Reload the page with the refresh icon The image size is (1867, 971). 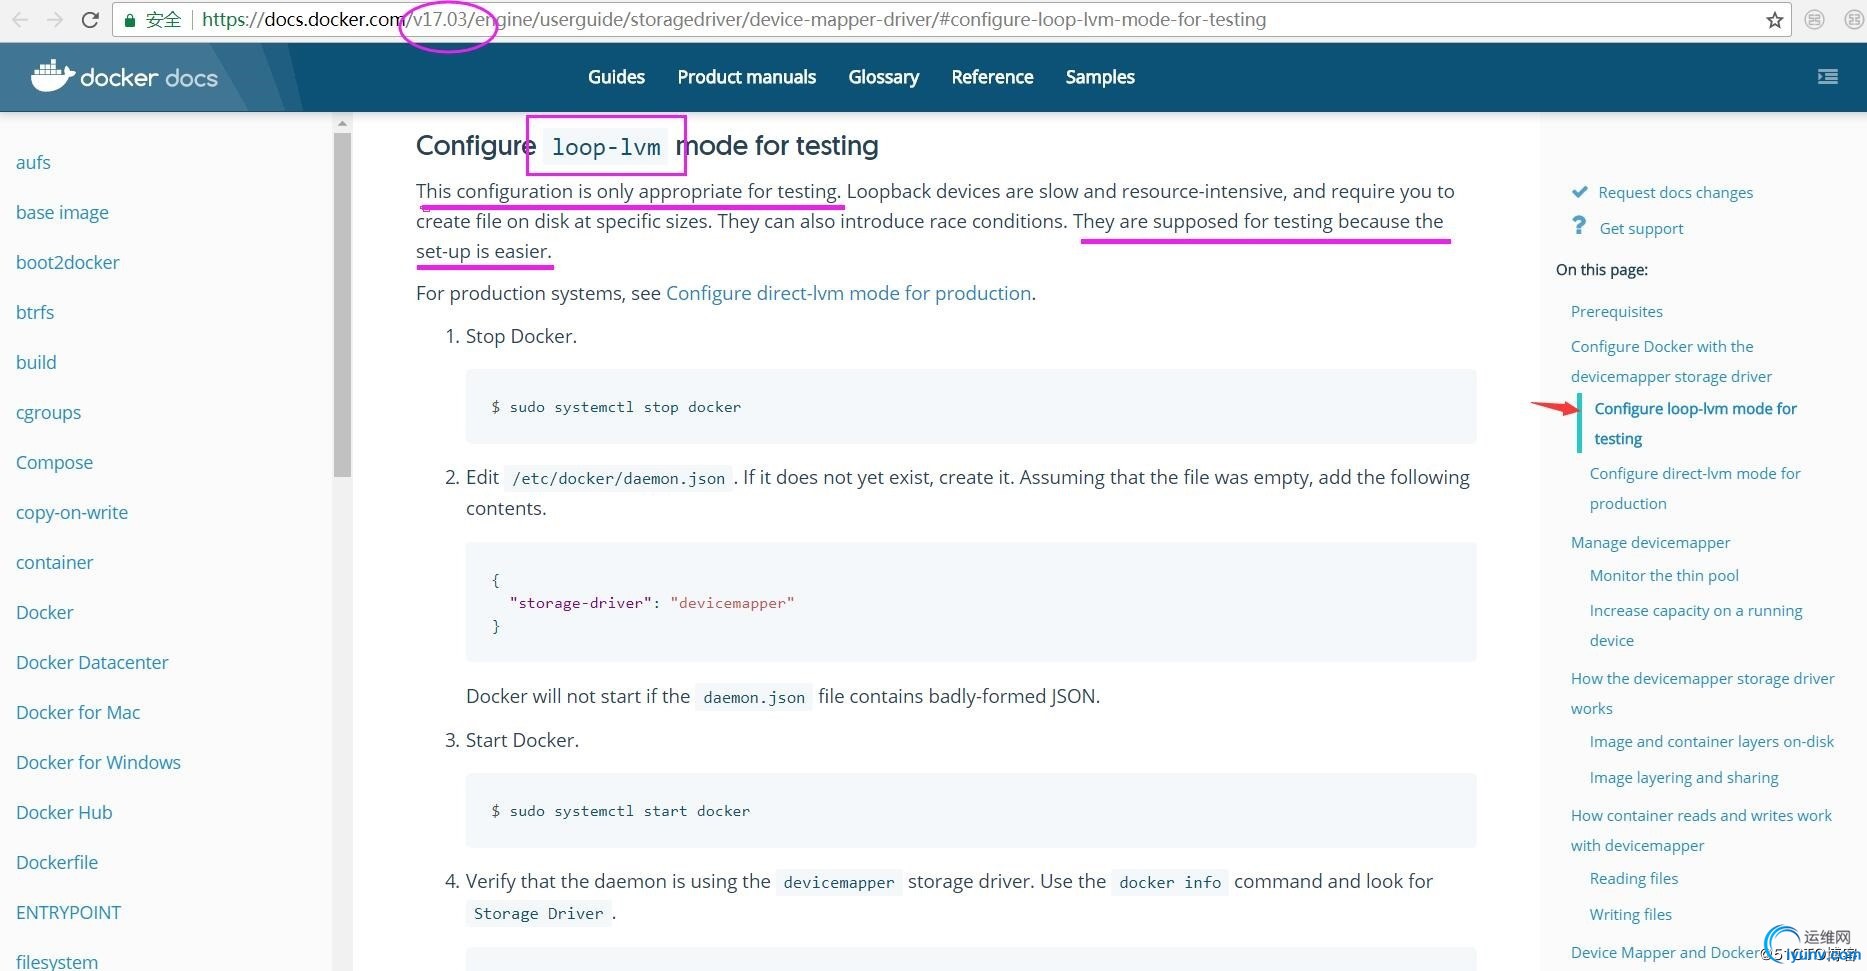click(89, 20)
